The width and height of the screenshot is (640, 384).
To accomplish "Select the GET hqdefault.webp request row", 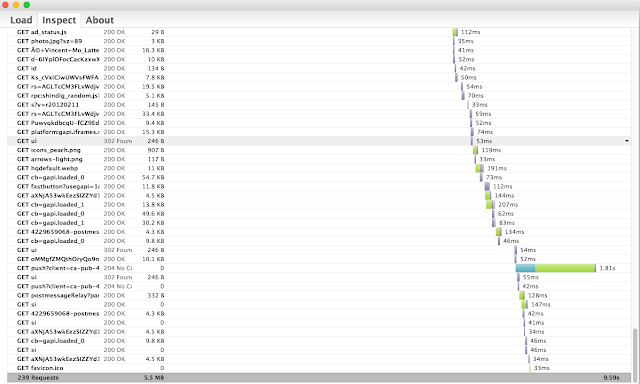I will tap(319, 168).
